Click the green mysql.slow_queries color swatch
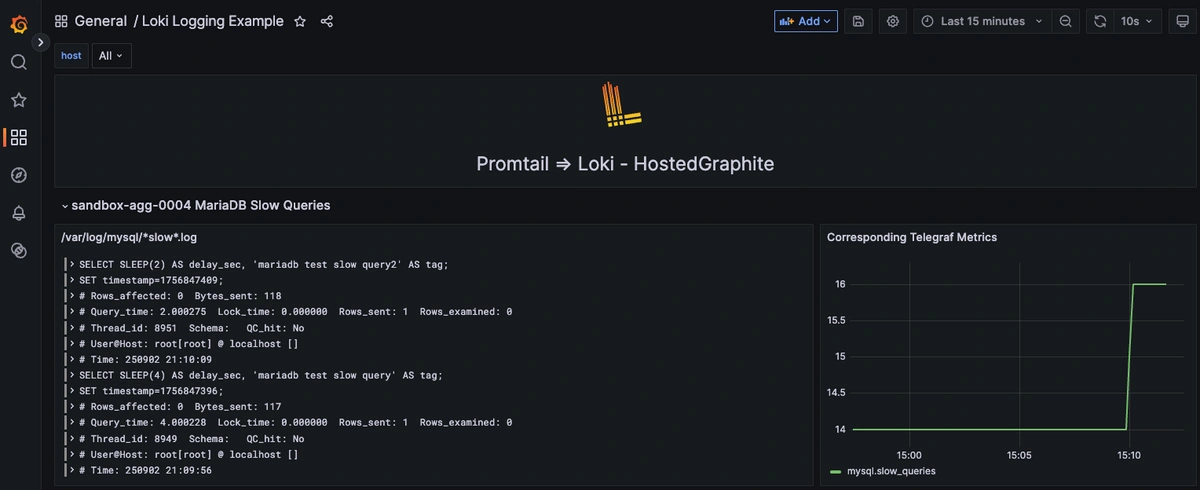 point(835,471)
